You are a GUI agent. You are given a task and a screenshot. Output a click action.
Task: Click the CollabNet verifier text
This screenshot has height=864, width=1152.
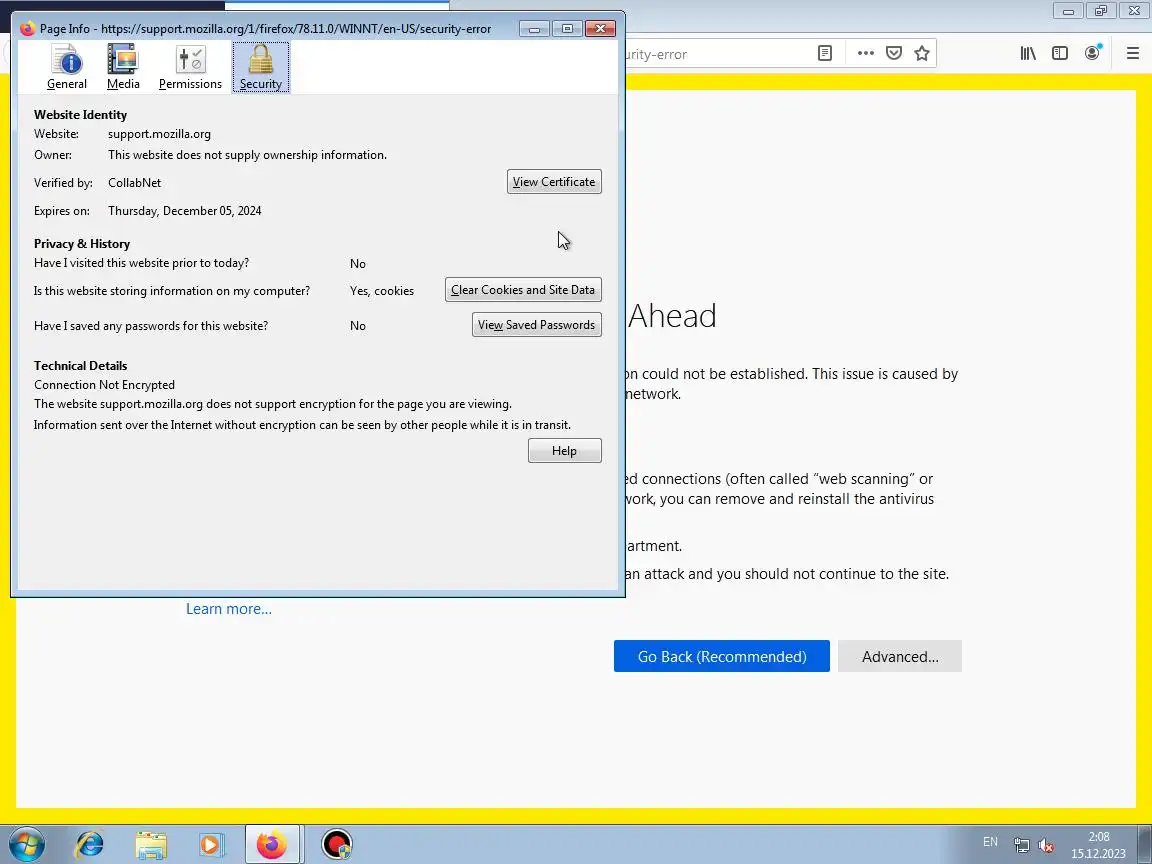pyautogui.click(x=134, y=183)
